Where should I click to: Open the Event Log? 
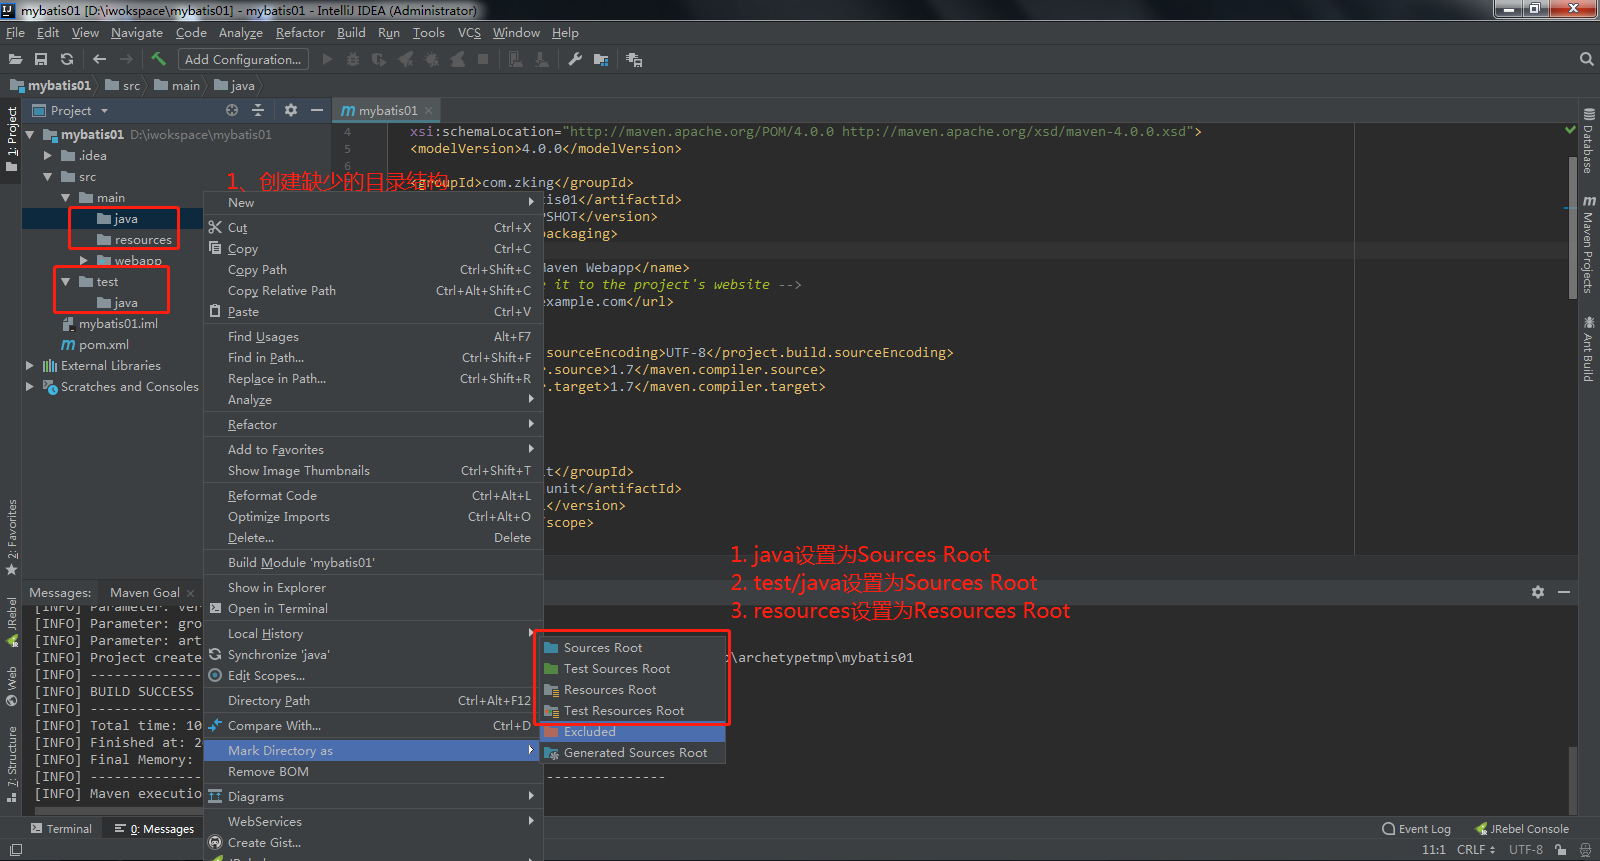(x=1416, y=829)
